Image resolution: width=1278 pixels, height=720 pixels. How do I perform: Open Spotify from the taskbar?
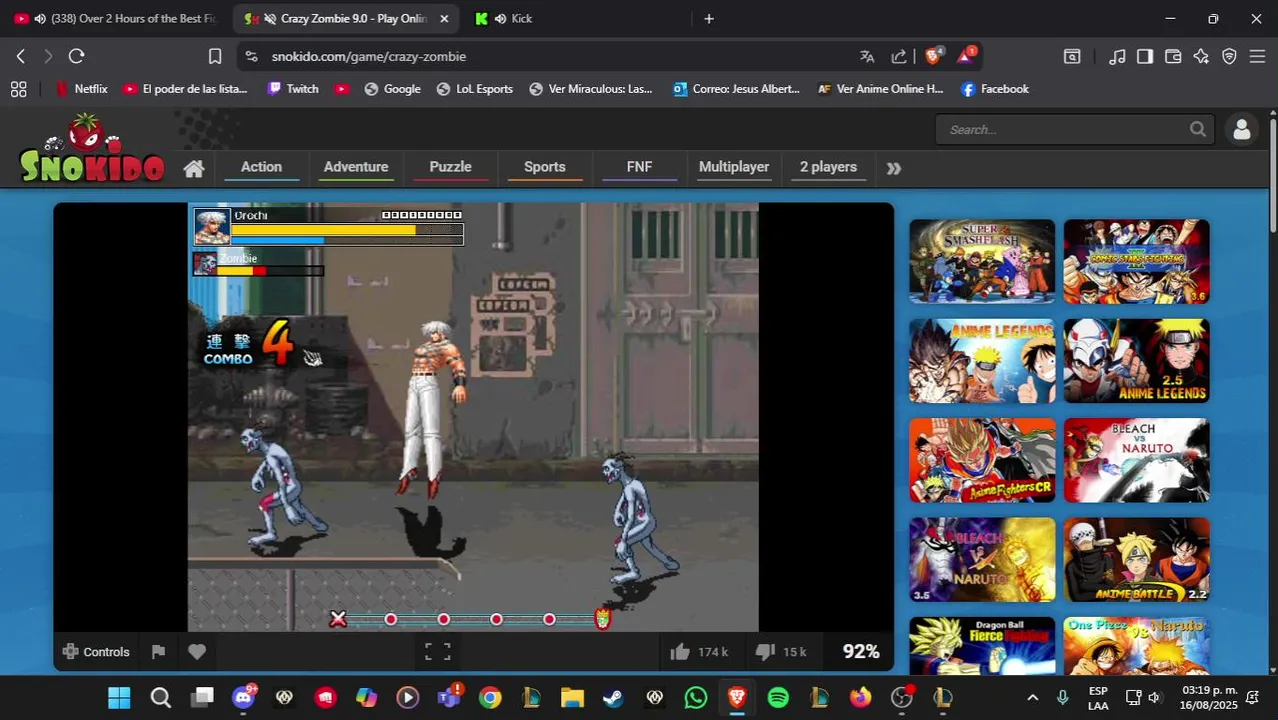778,697
